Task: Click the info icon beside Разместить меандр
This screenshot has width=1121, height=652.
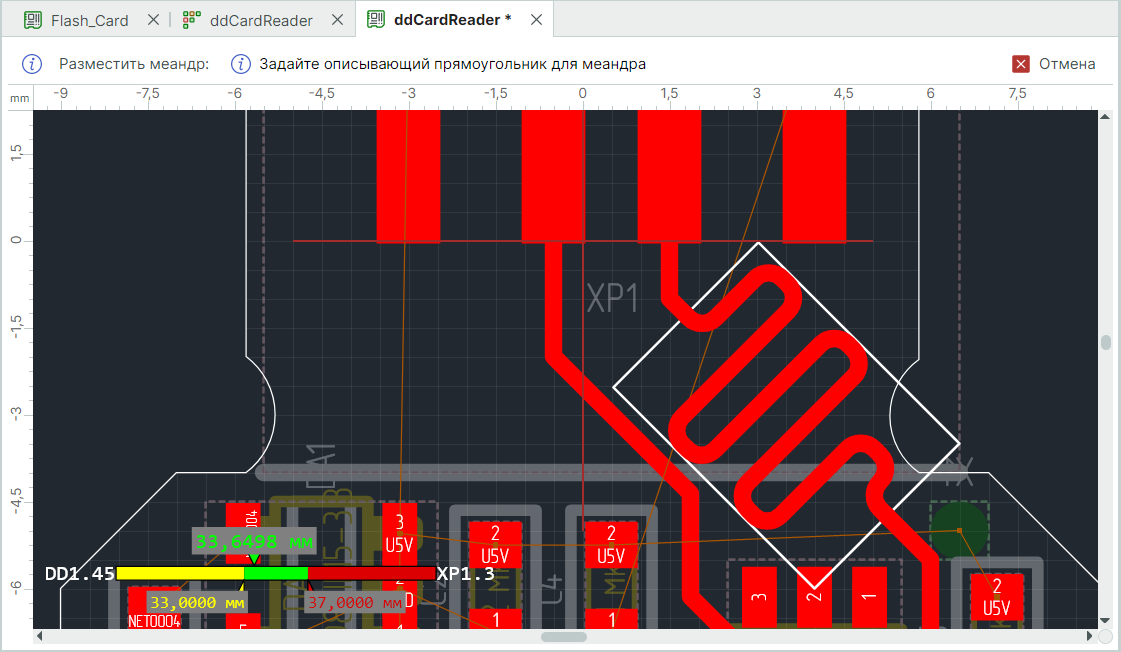Action: 32,64
